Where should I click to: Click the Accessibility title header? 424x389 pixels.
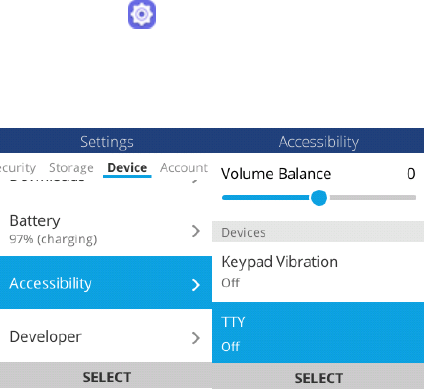[319, 142]
